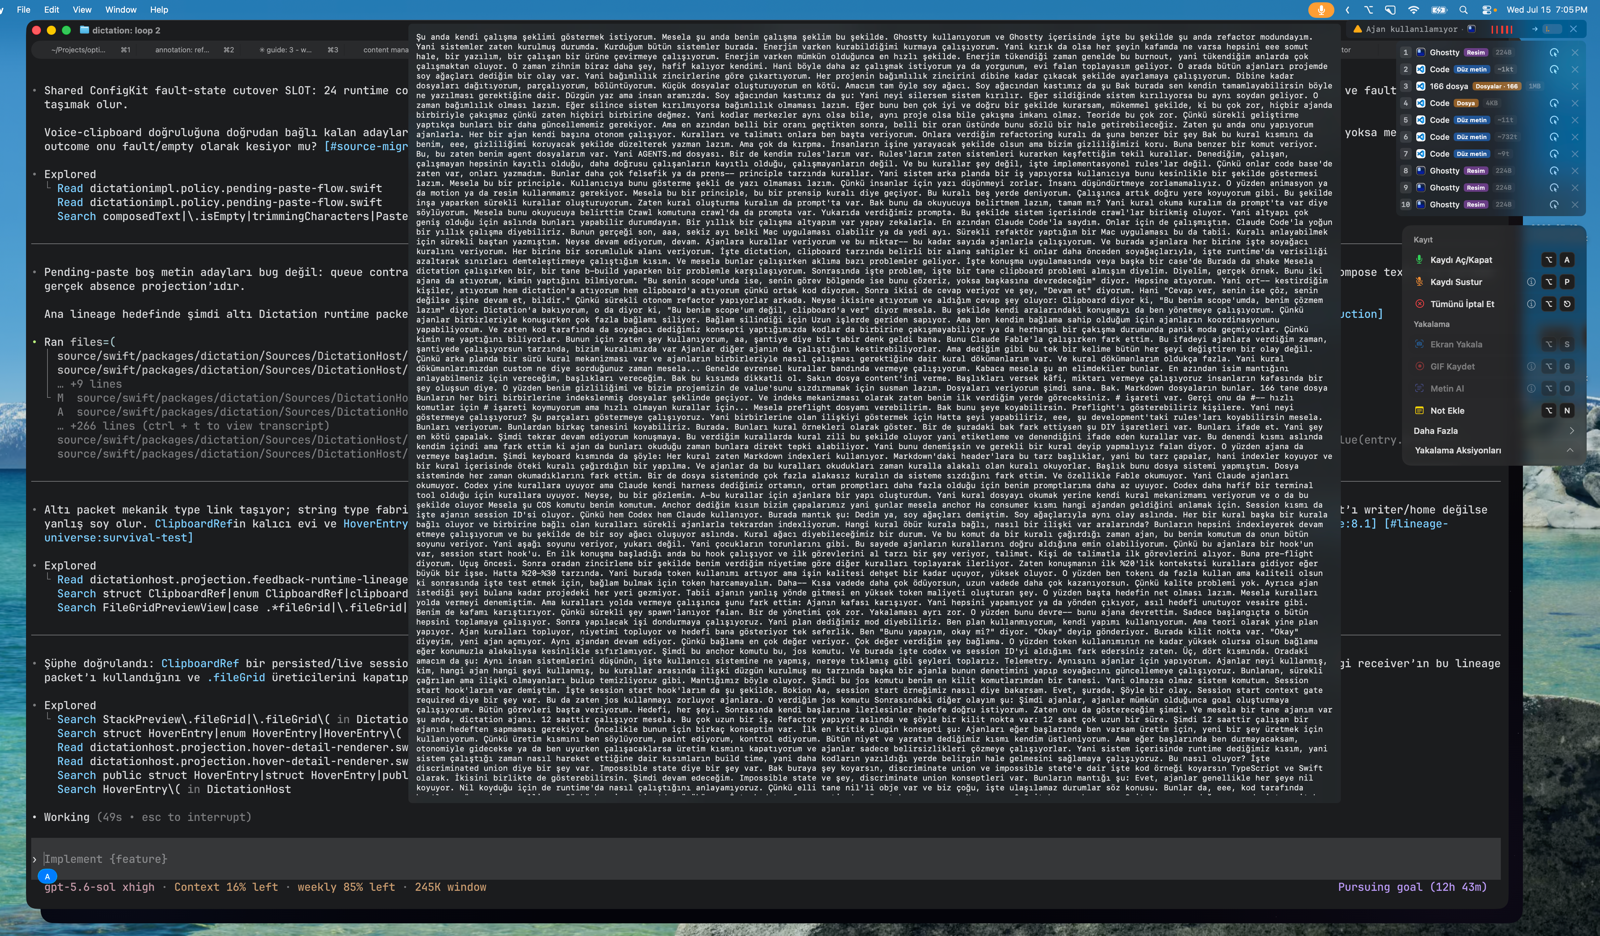Open the File menu
Viewport: 1600px width, 936px height.
tap(23, 10)
